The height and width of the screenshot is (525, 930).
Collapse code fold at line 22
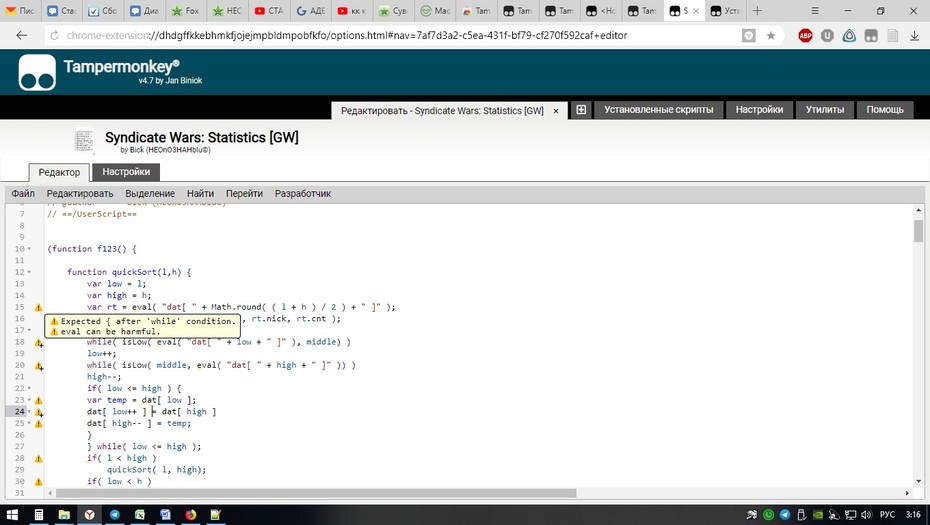pyautogui.click(x=29, y=389)
